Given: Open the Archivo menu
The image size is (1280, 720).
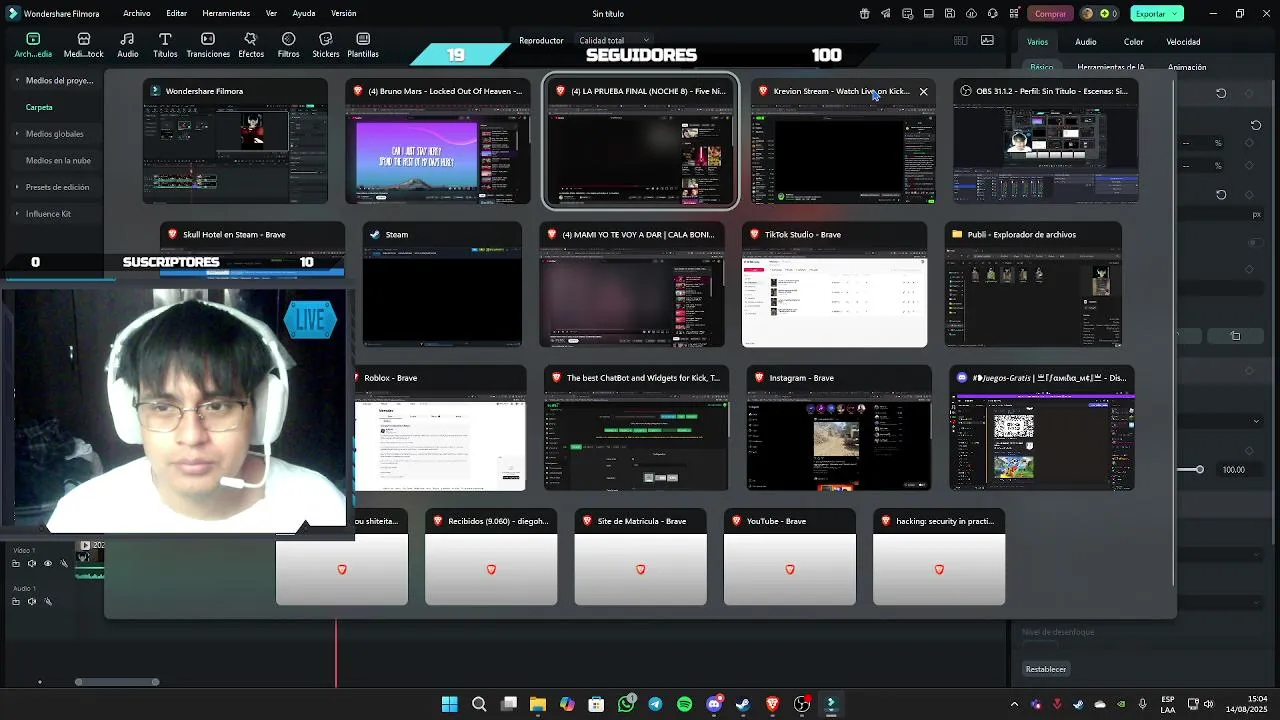Looking at the screenshot, I should tap(137, 13).
